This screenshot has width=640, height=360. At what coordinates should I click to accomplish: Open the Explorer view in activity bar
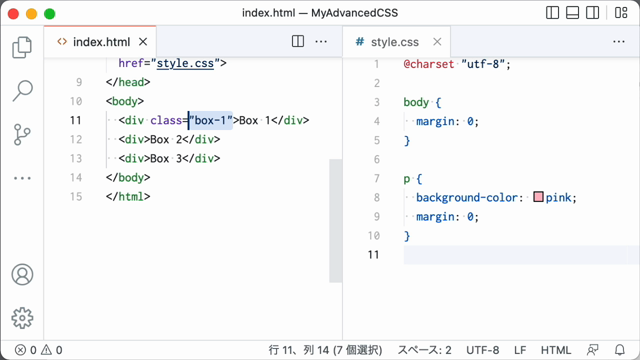(22, 47)
